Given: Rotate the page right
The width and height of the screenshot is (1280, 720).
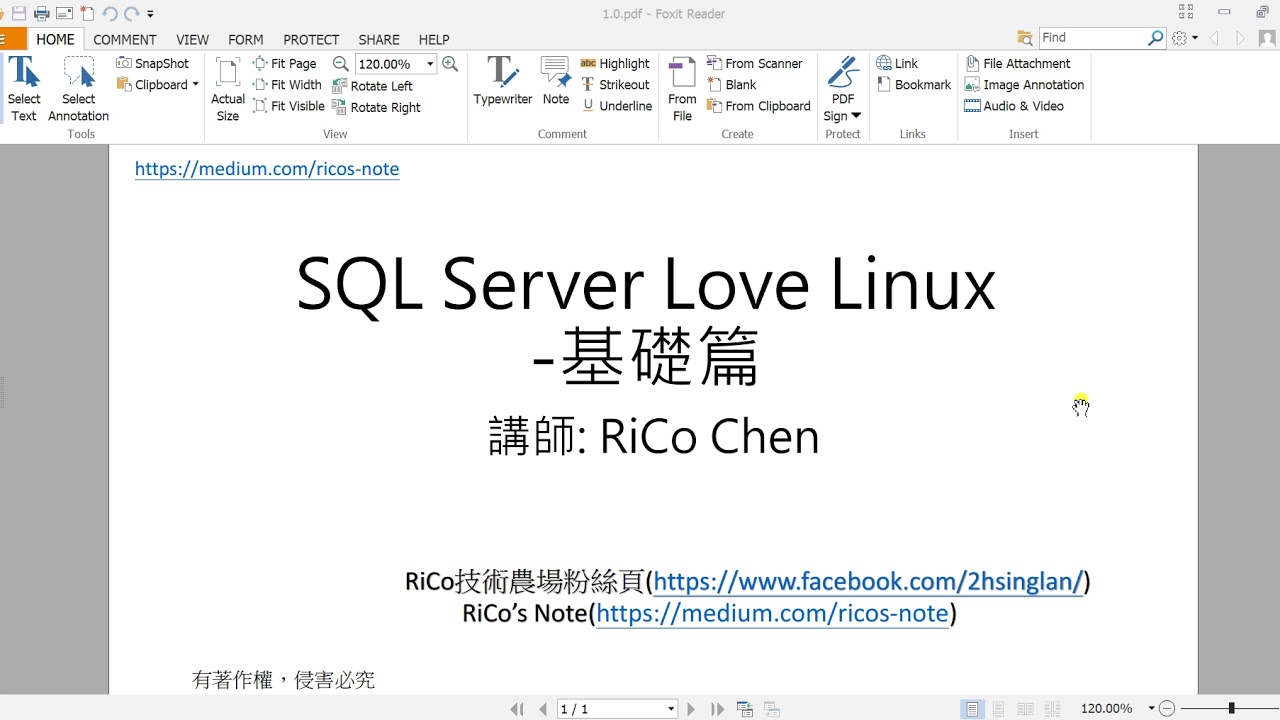Looking at the screenshot, I should click(x=376, y=107).
